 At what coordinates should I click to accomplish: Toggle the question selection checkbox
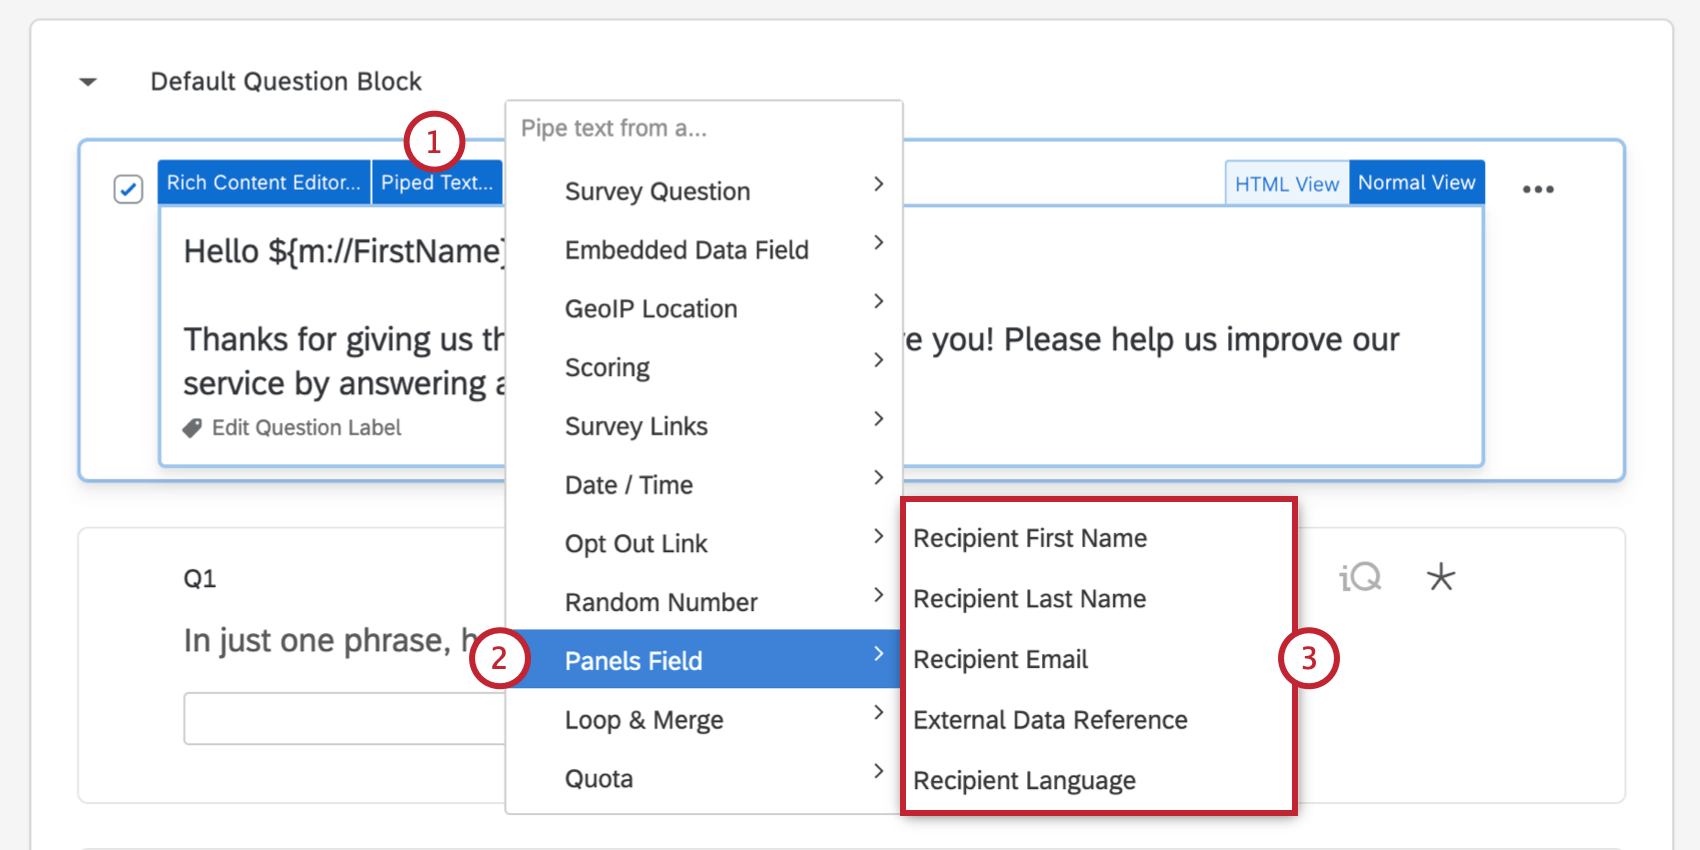click(x=128, y=189)
